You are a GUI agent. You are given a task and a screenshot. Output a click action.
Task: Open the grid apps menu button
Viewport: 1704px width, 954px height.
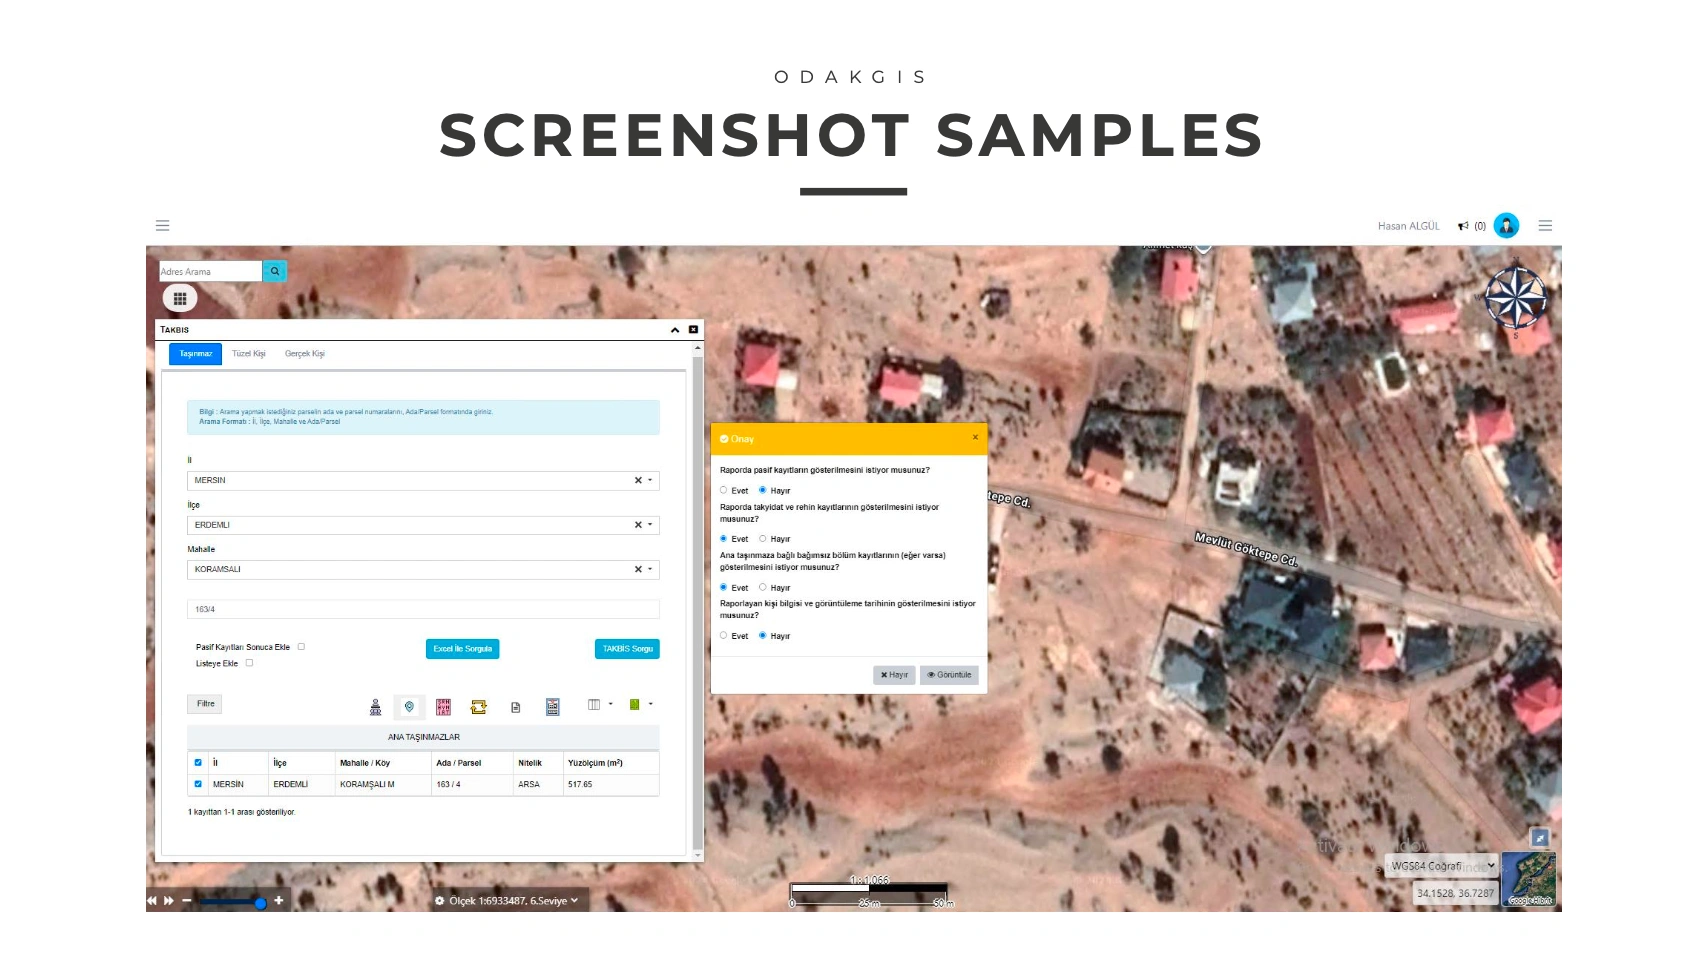(180, 298)
